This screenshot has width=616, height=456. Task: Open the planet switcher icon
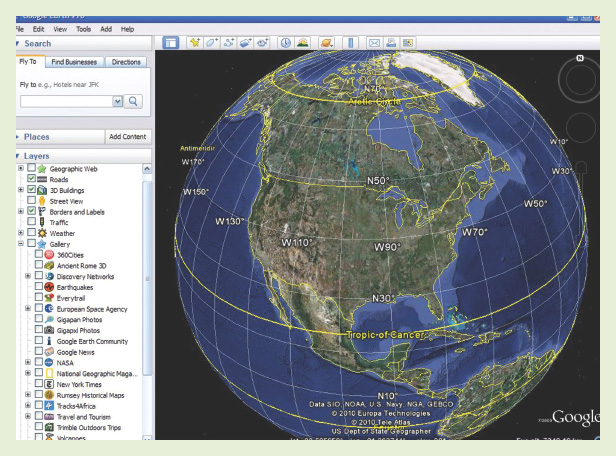point(326,43)
